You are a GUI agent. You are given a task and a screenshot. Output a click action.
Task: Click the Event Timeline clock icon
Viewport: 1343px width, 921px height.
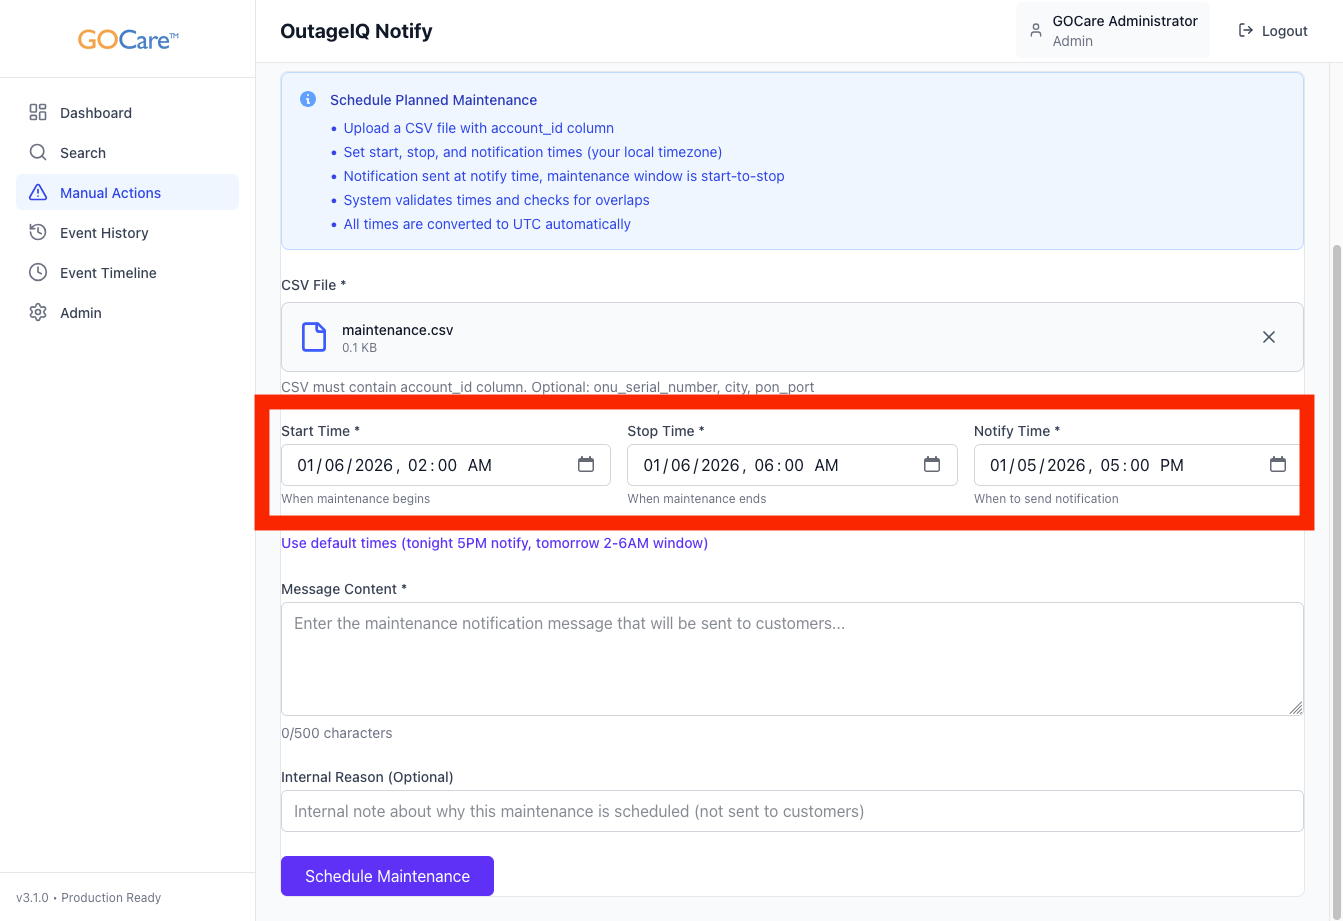coord(38,273)
